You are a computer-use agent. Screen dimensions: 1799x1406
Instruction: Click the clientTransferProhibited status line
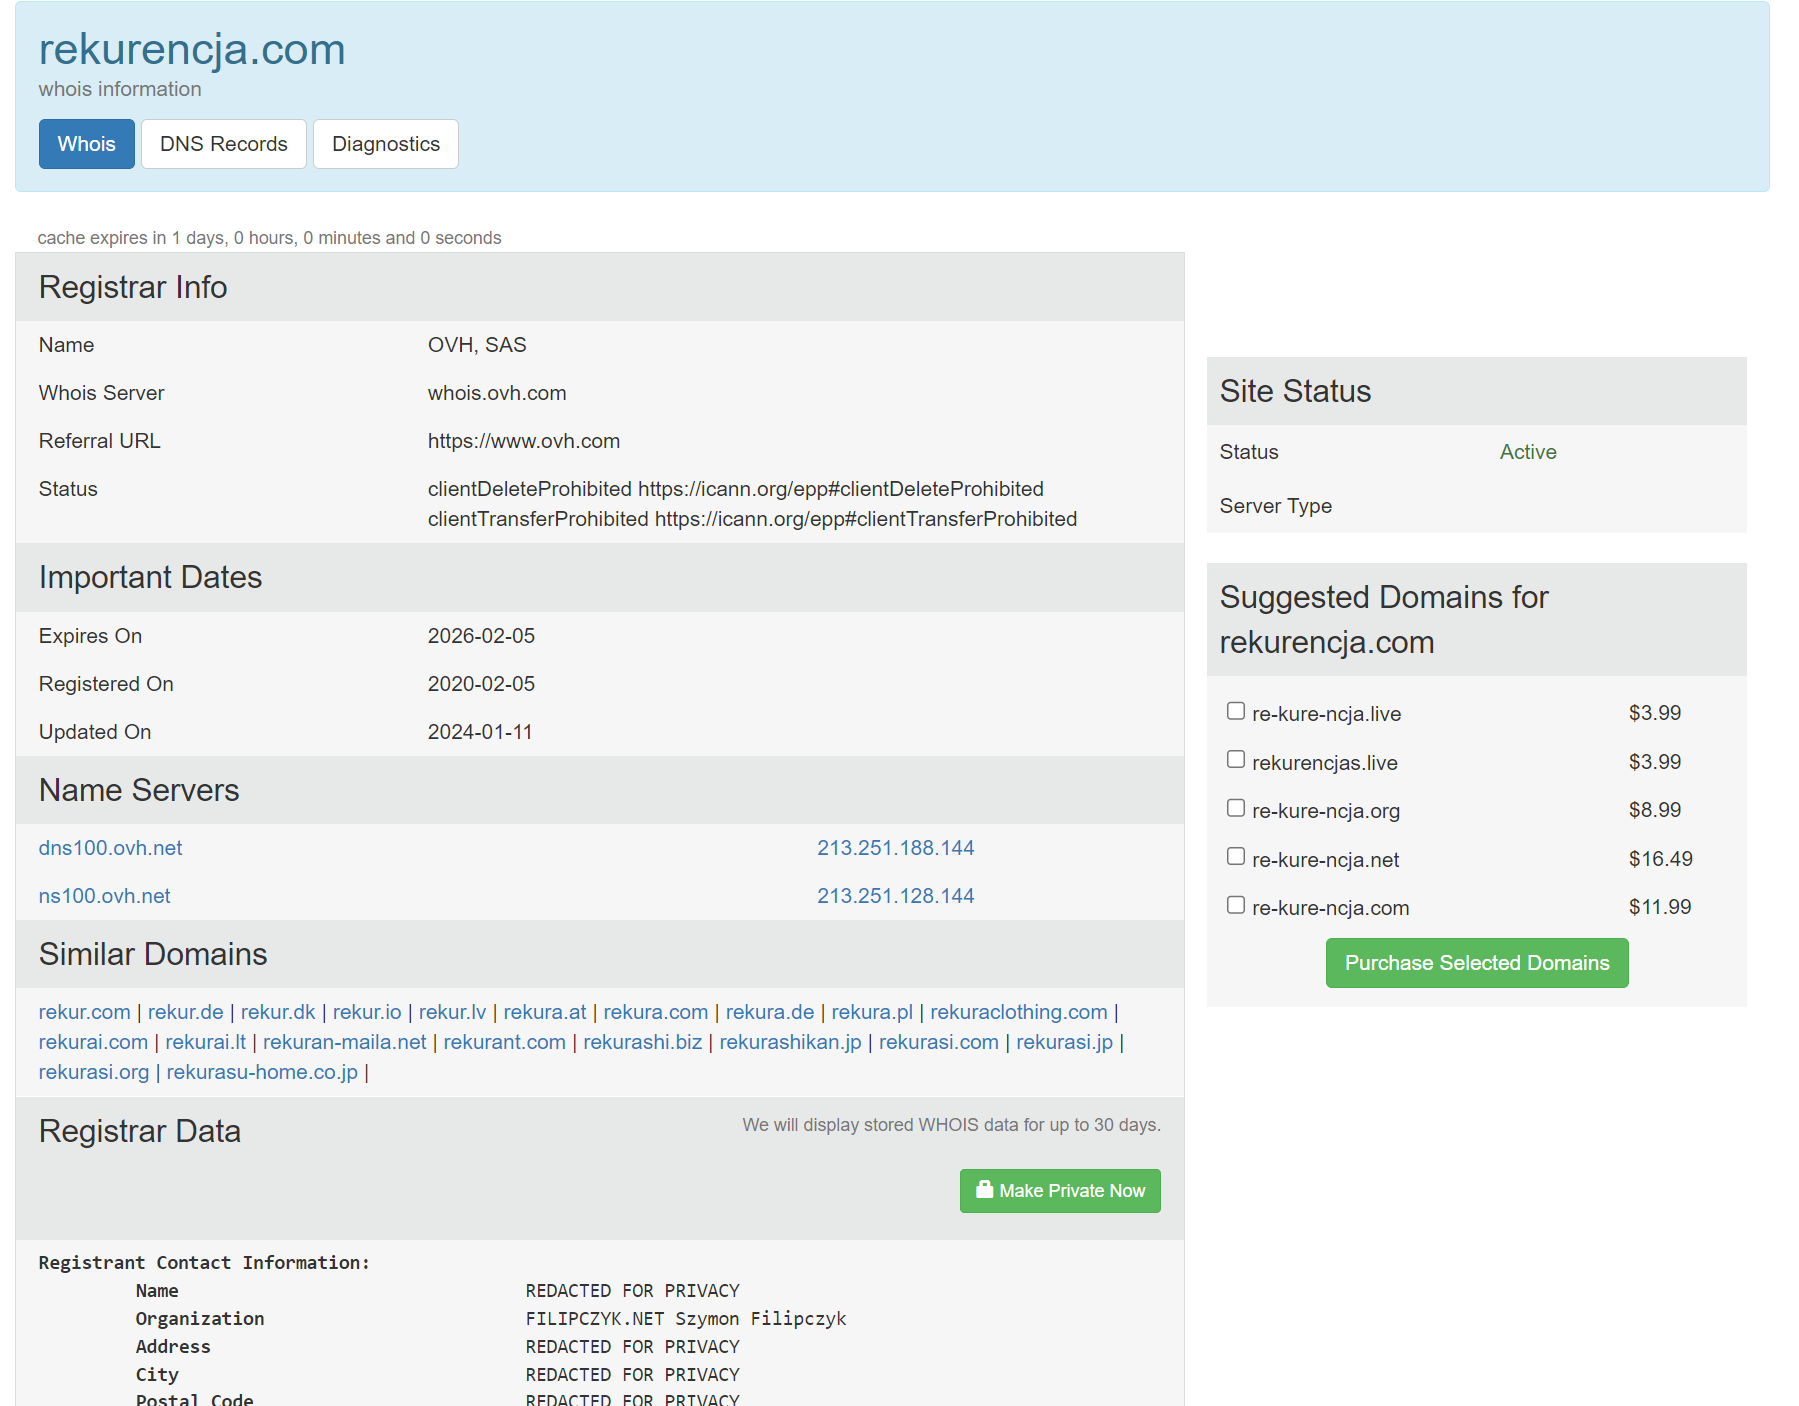(x=752, y=519)
